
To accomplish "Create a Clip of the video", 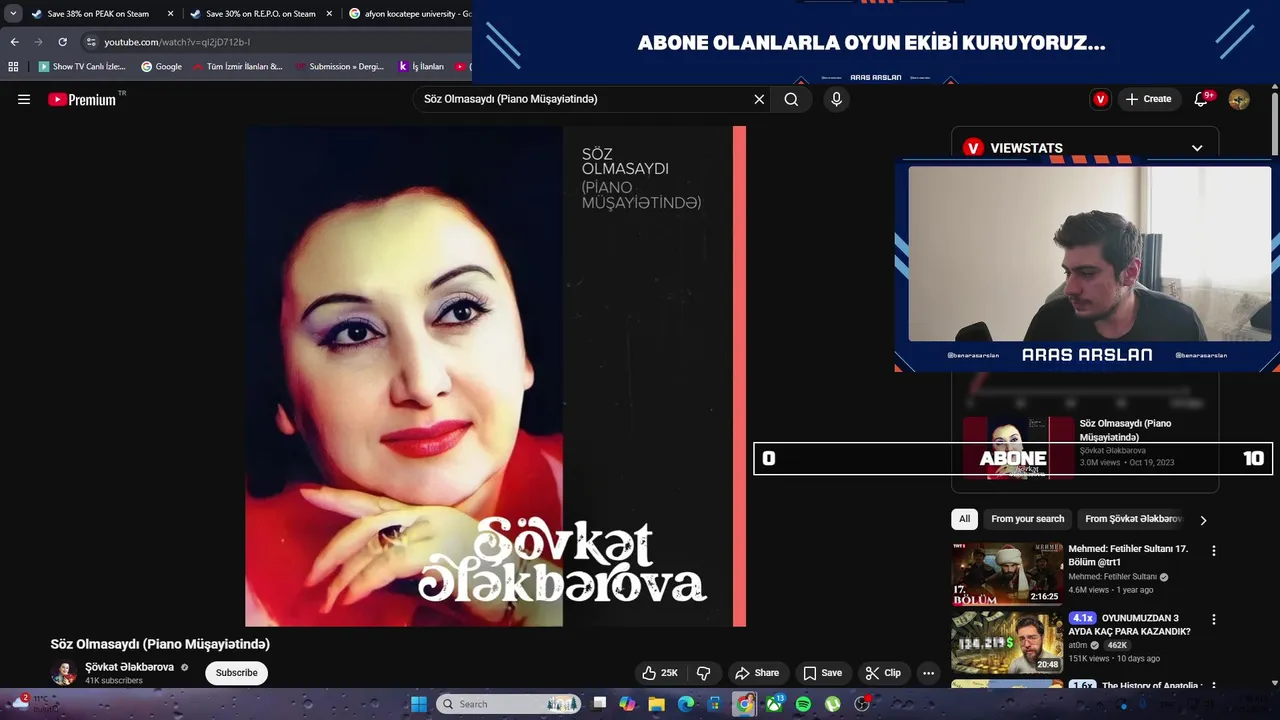I will (x=883, y=673).
